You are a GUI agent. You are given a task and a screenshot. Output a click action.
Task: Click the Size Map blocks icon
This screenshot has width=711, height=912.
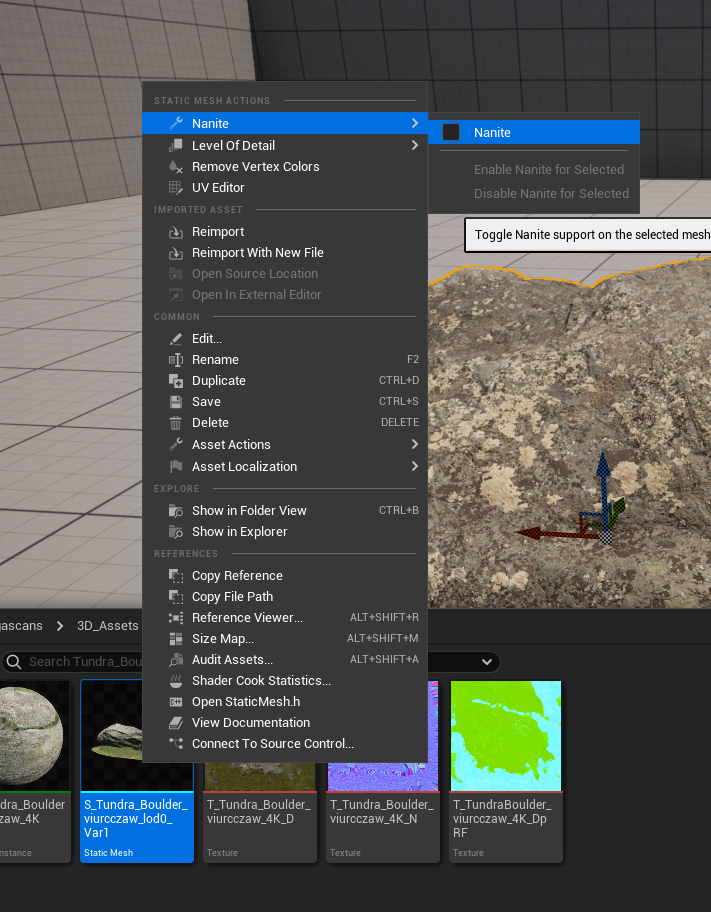tap(176, 639)
